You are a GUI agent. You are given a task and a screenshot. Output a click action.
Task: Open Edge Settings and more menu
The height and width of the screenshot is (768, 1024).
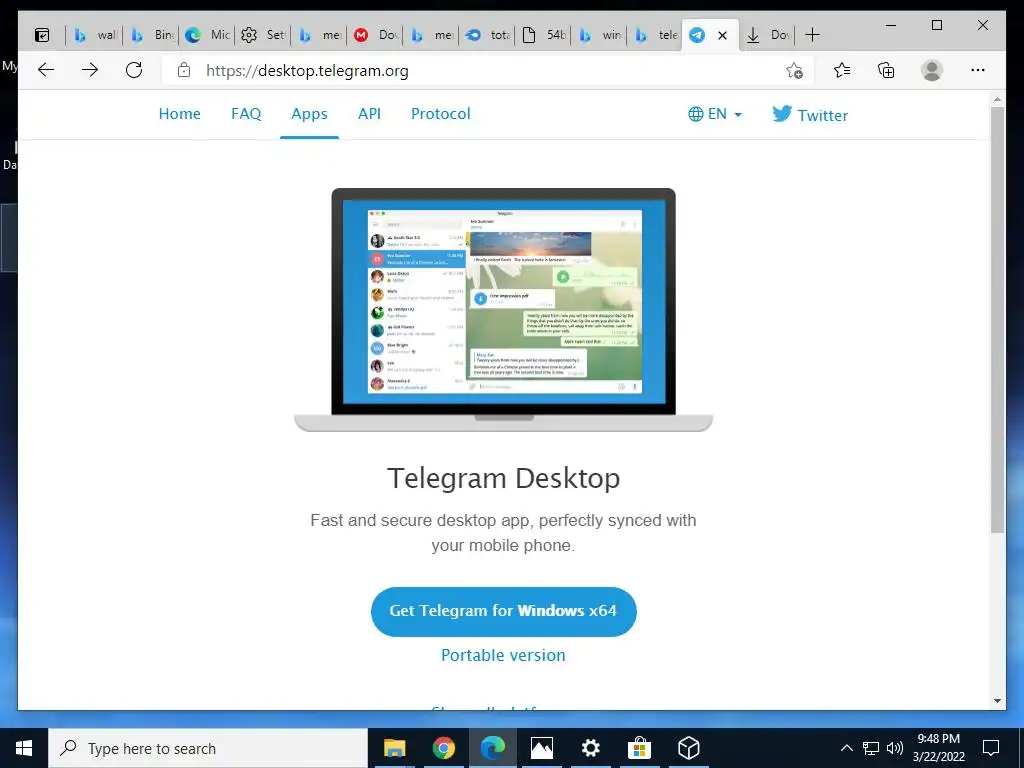coord(978,70)
